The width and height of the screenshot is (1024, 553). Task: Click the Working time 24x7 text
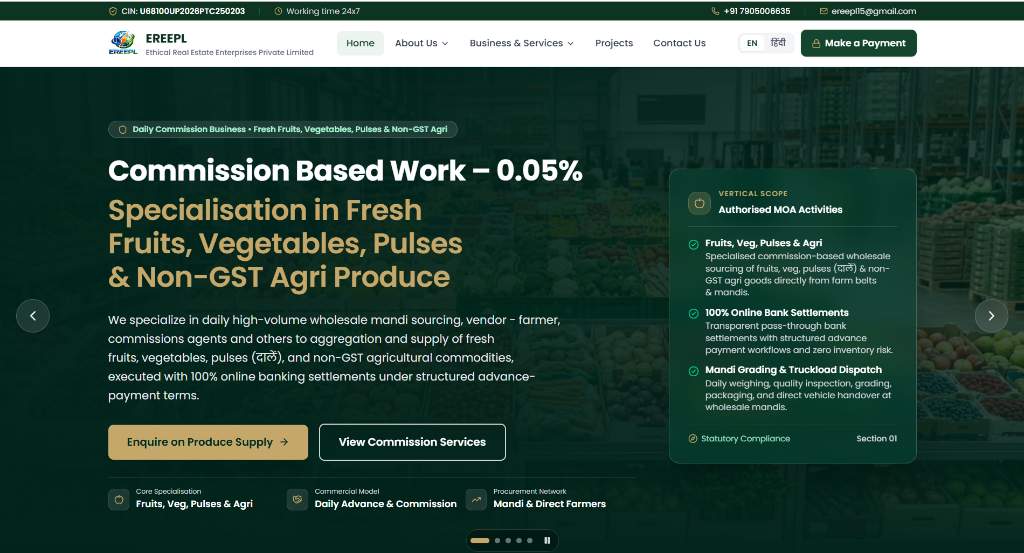323,11
